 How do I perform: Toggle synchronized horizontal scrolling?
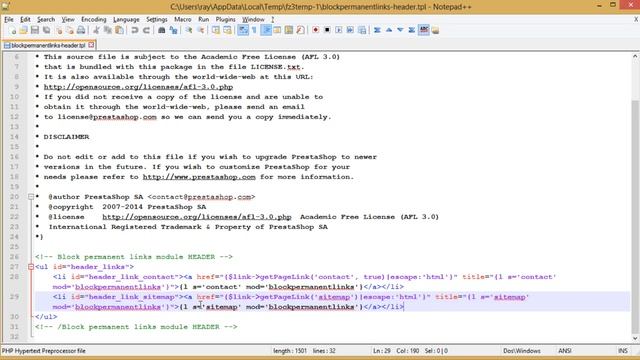pos(227,30)
